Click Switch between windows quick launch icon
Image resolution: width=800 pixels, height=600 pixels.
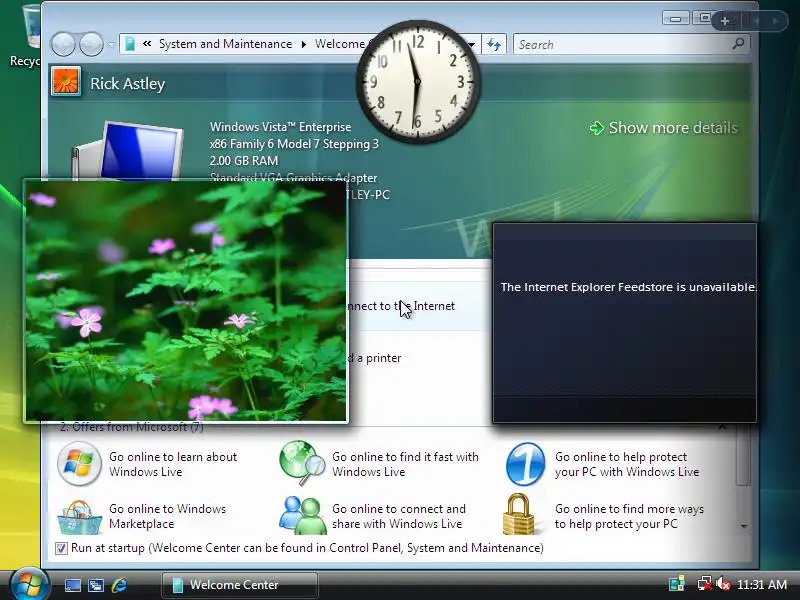coord(96,585)
